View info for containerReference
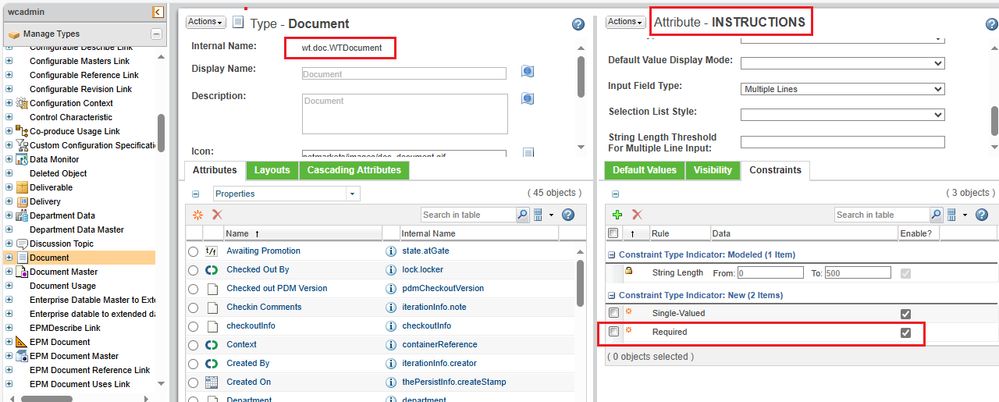The height and width of the screenshot is (402, 999). pyautogui.click(x=391, y=344)
